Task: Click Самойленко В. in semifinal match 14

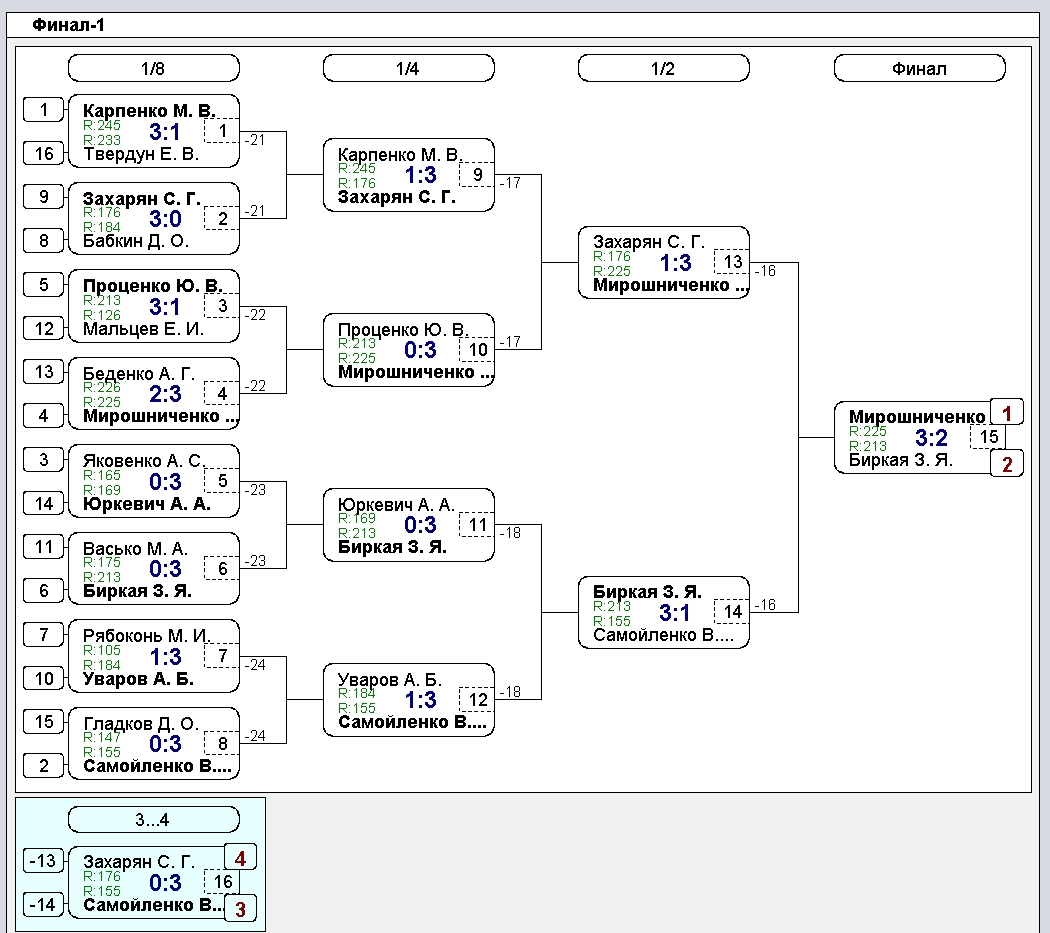Action: point(663,635)
